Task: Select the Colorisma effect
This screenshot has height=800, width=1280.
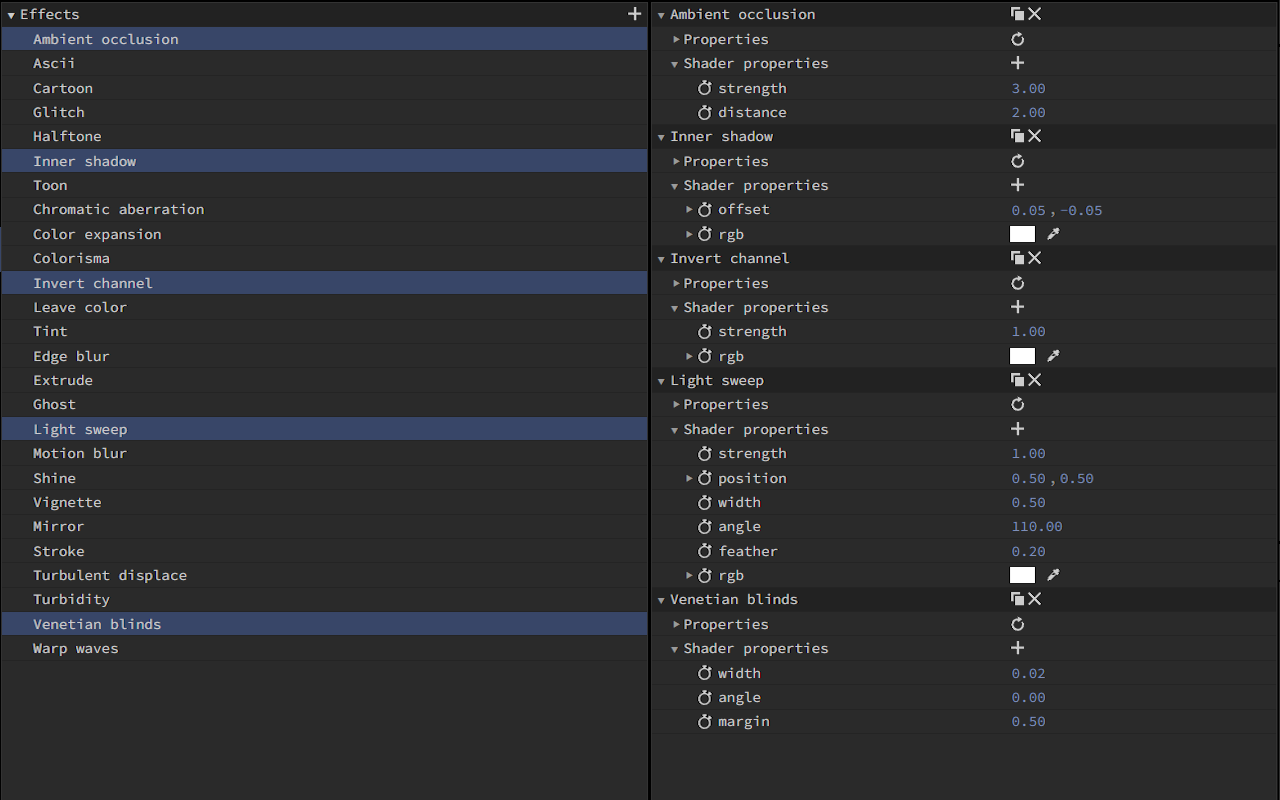Action: (x=324, y=258)
